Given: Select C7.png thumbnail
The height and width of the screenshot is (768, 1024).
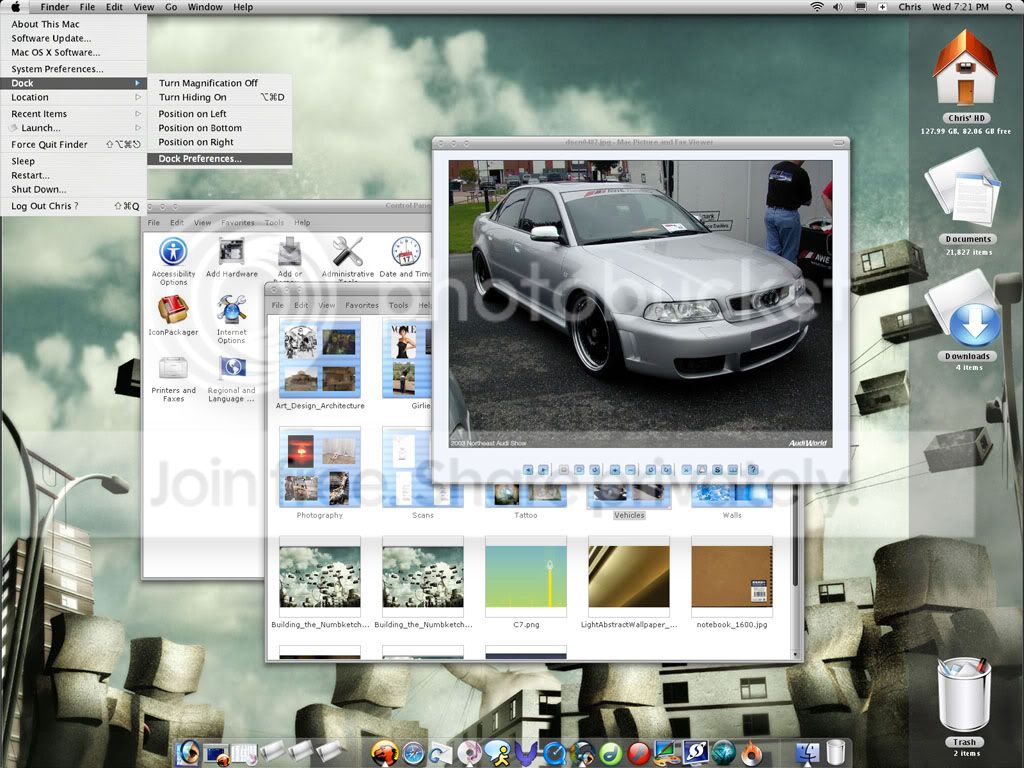Looking at the screenshot, I should coord(526,577).
